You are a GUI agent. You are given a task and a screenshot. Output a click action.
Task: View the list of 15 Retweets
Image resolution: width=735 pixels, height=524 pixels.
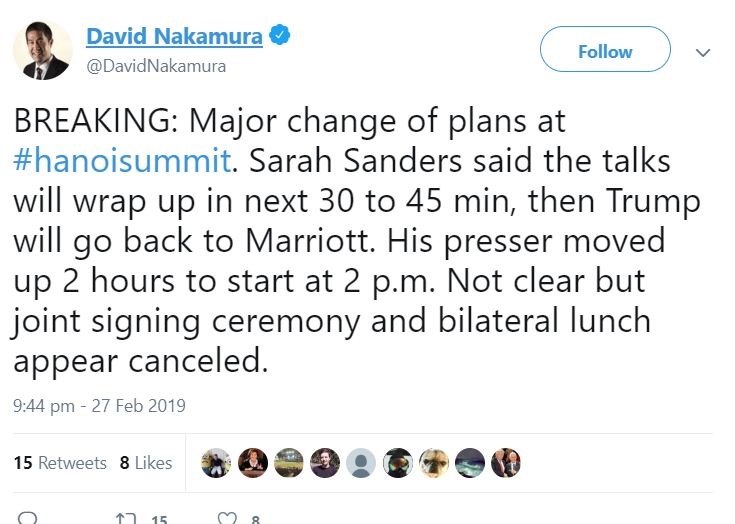60,462
